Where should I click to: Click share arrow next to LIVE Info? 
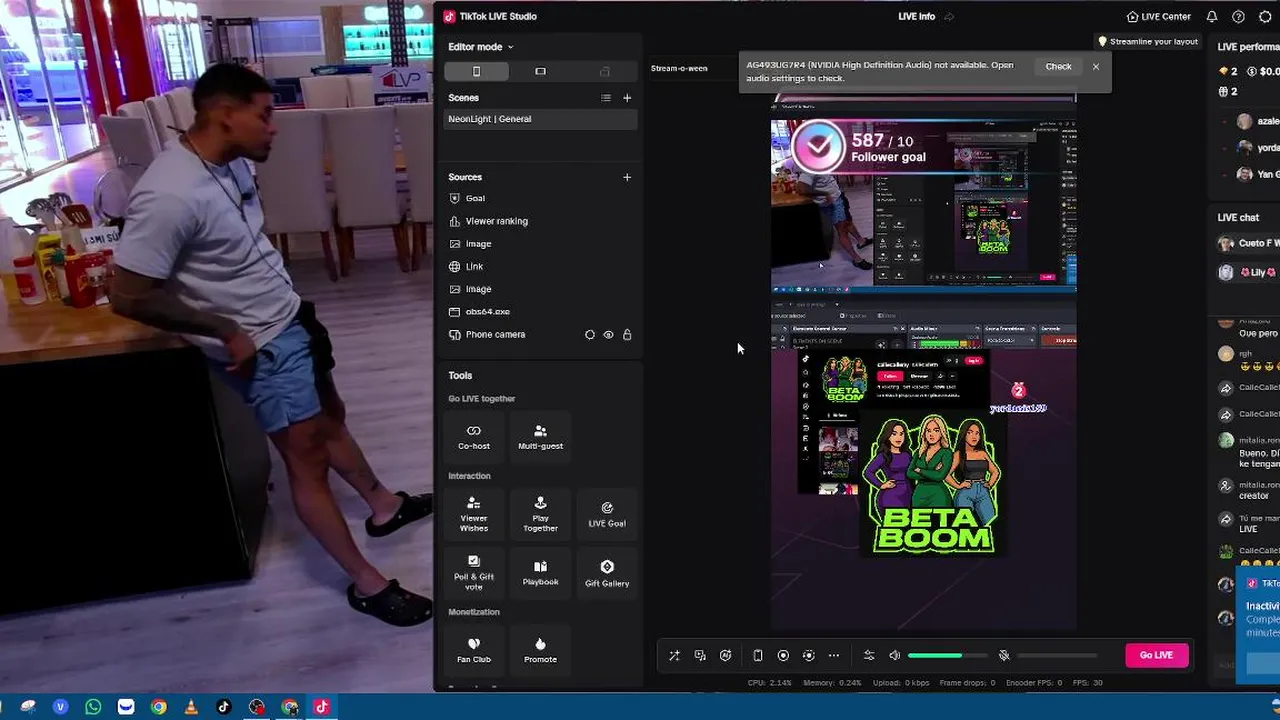(x=949, y=17)
